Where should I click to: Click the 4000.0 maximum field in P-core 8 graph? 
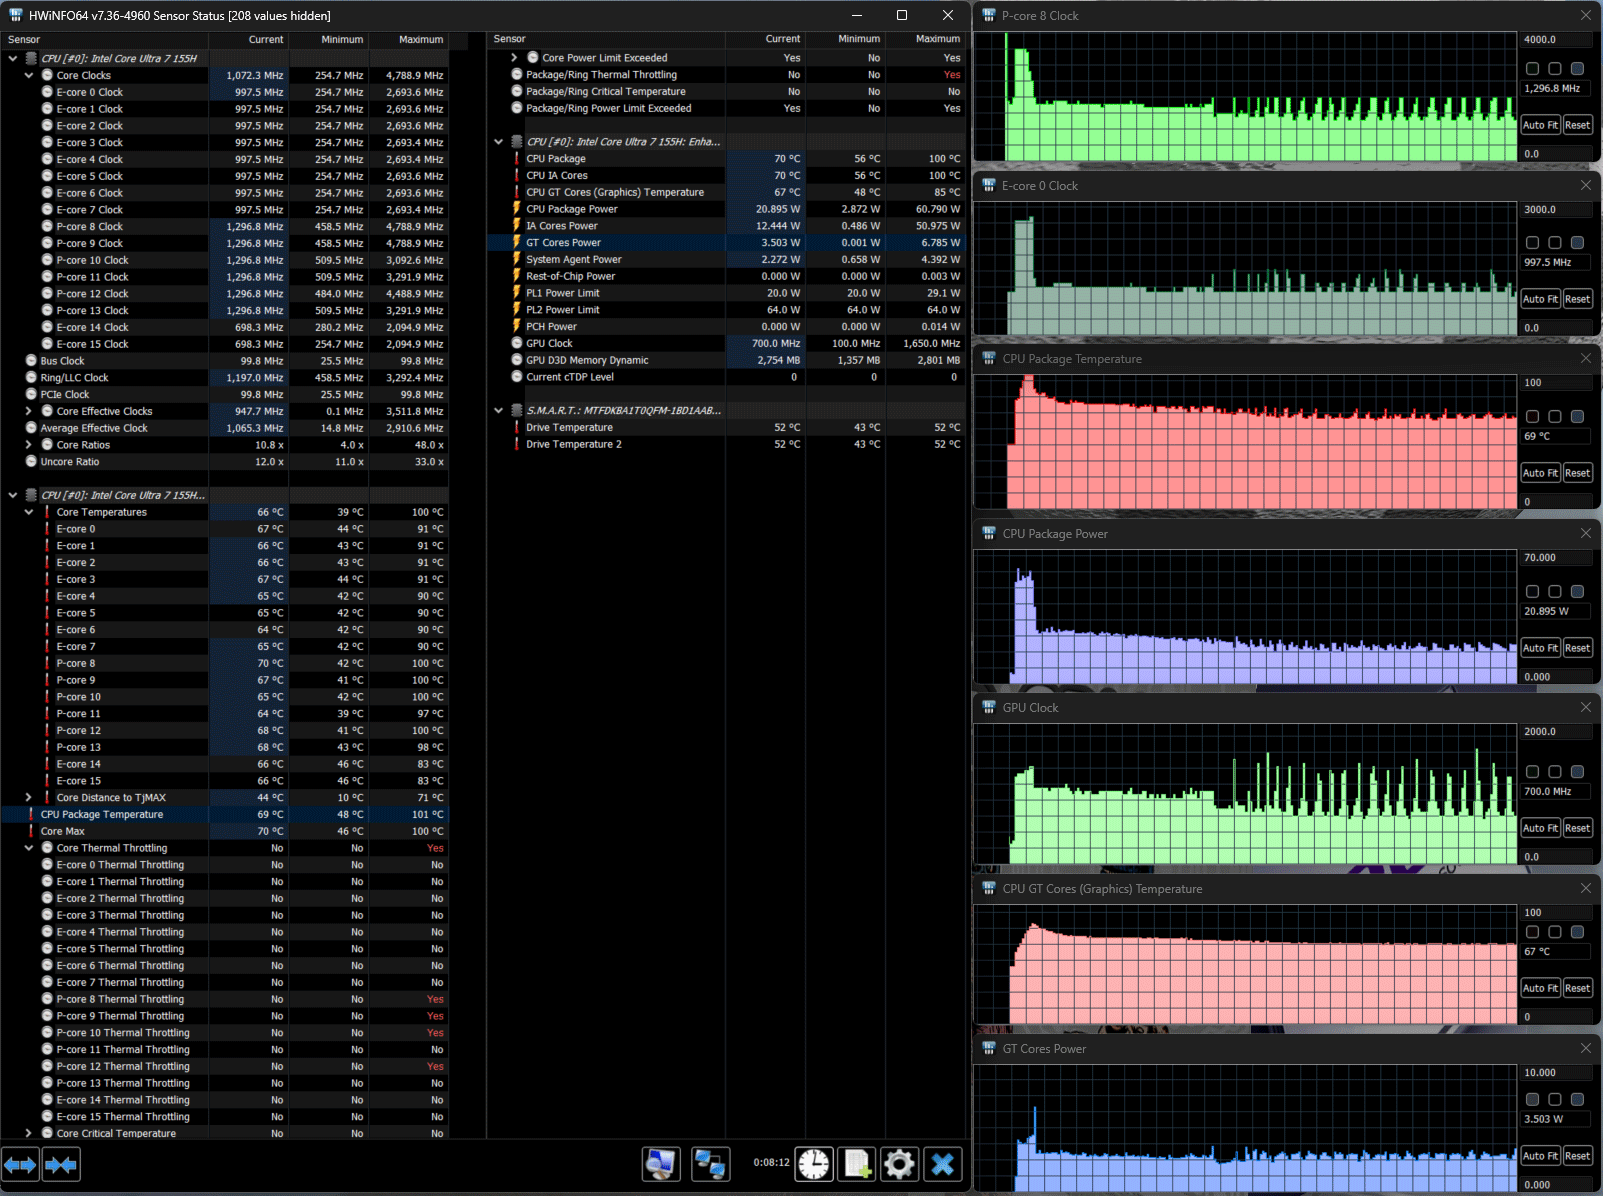(1555, 40)
